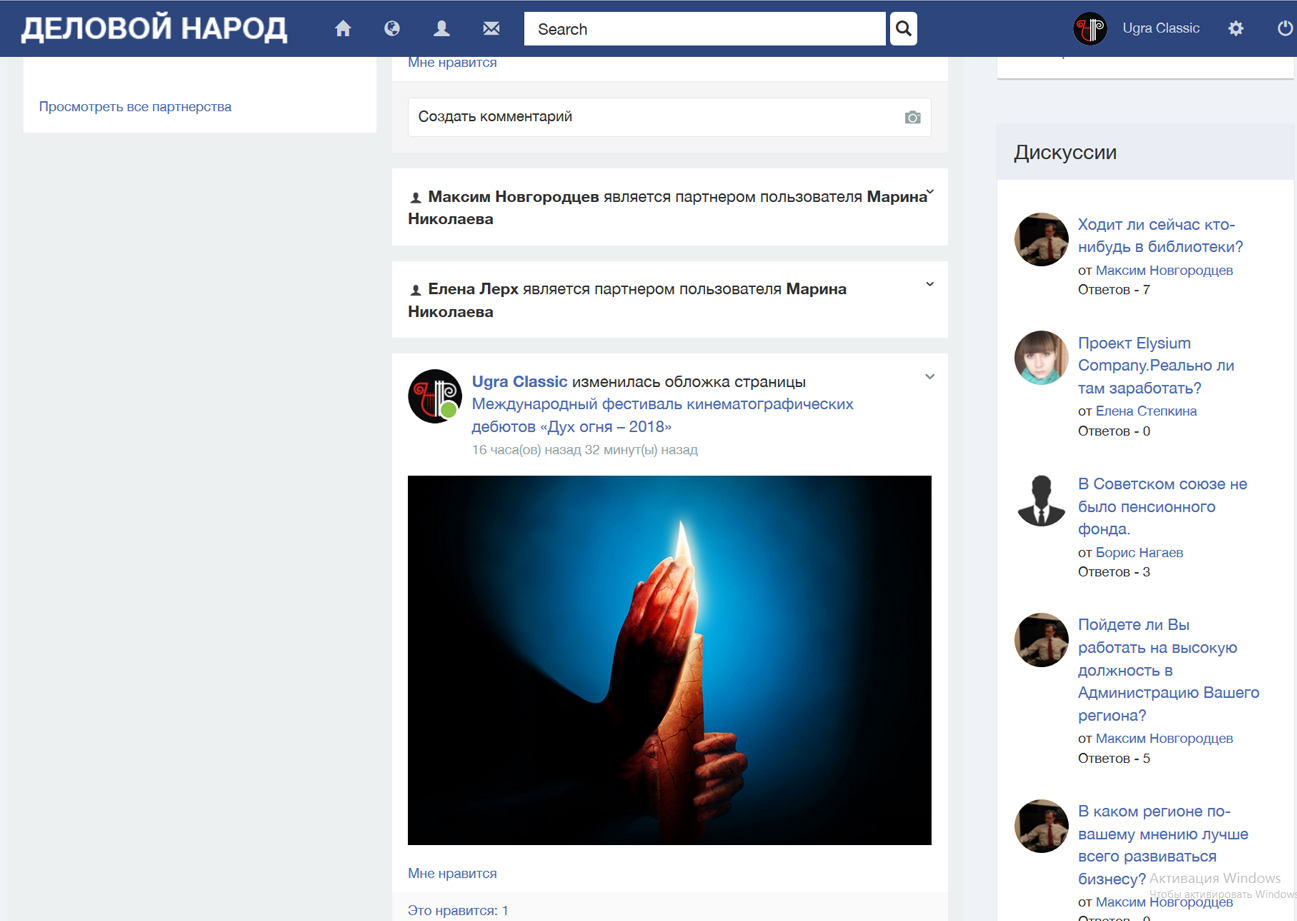Open Ugra Classic avatar in header
Viewport: 1297px width, 921px height.
[x=1090, y=29]
